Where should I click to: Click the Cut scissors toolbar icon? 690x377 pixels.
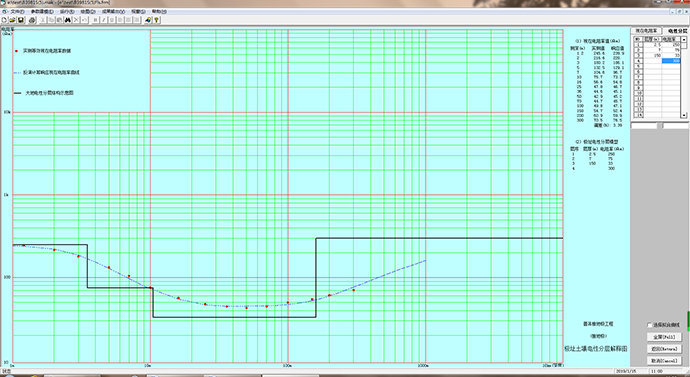(43, 20)
